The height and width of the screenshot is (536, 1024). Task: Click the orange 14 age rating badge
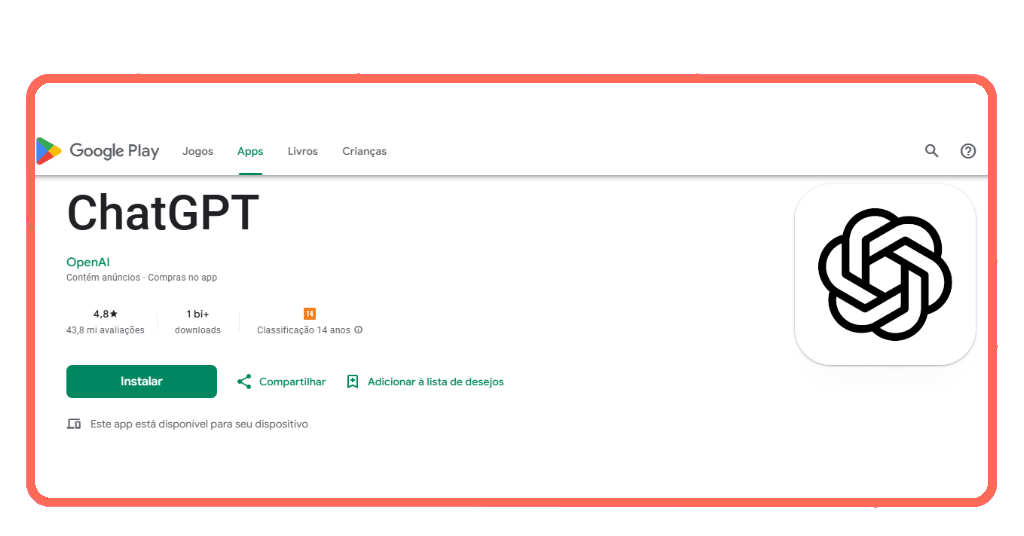click(310, 313)
